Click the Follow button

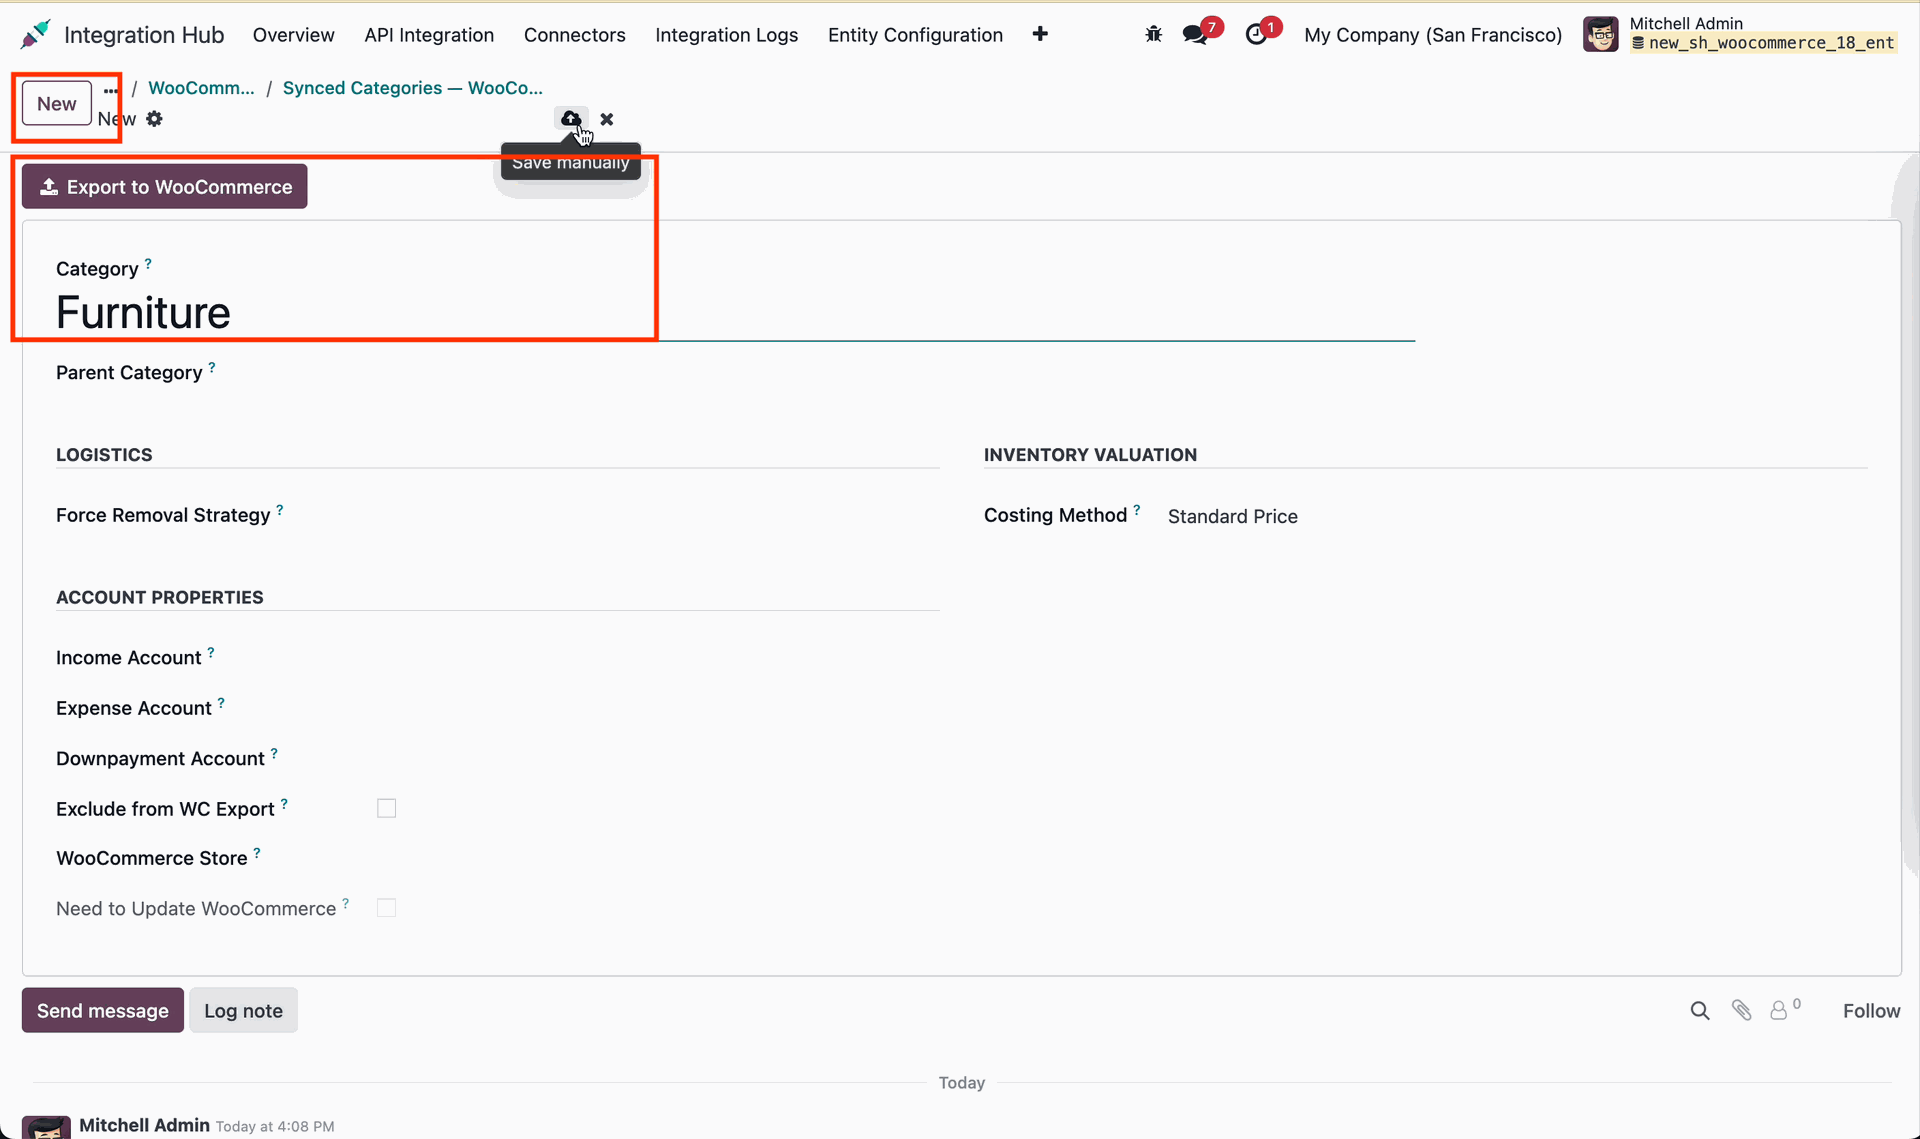point(1871,1011)
